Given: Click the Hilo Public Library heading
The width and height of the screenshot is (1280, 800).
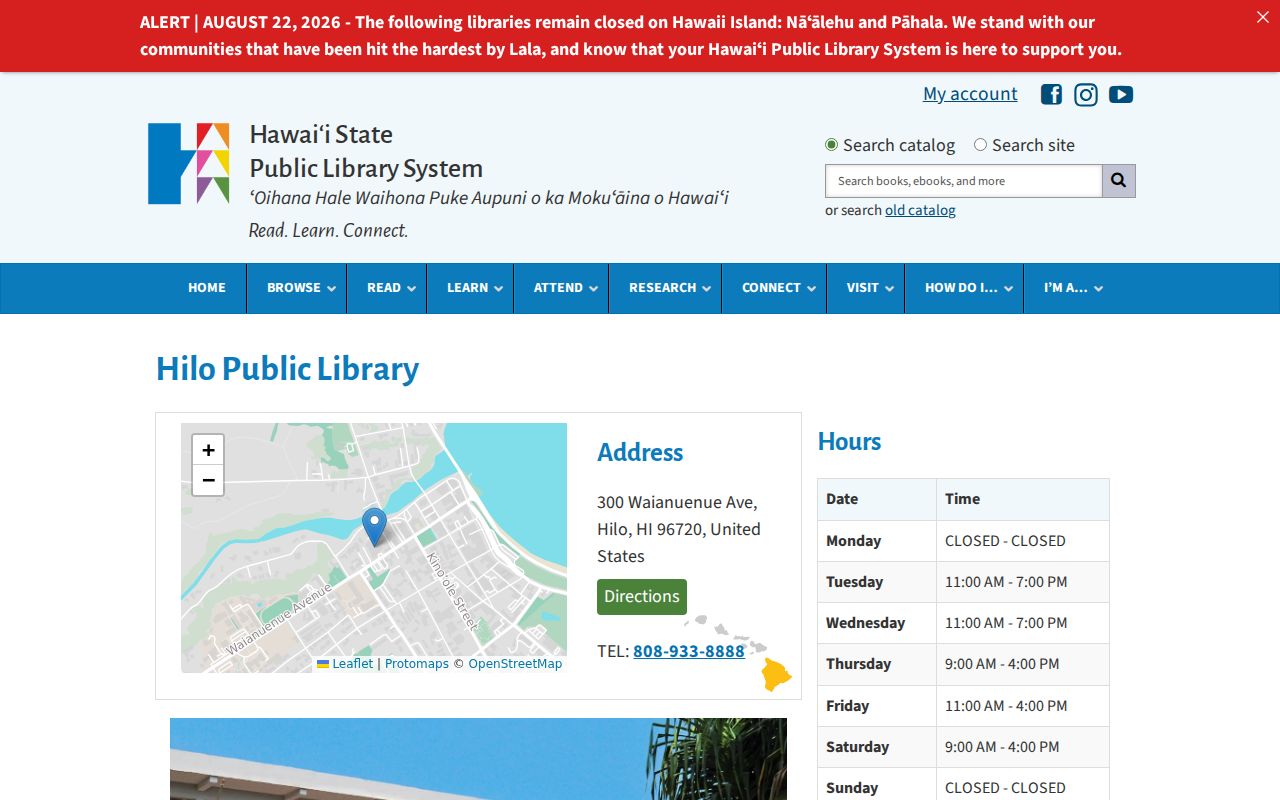Looking at the screenshot, I should click(287, 369).
